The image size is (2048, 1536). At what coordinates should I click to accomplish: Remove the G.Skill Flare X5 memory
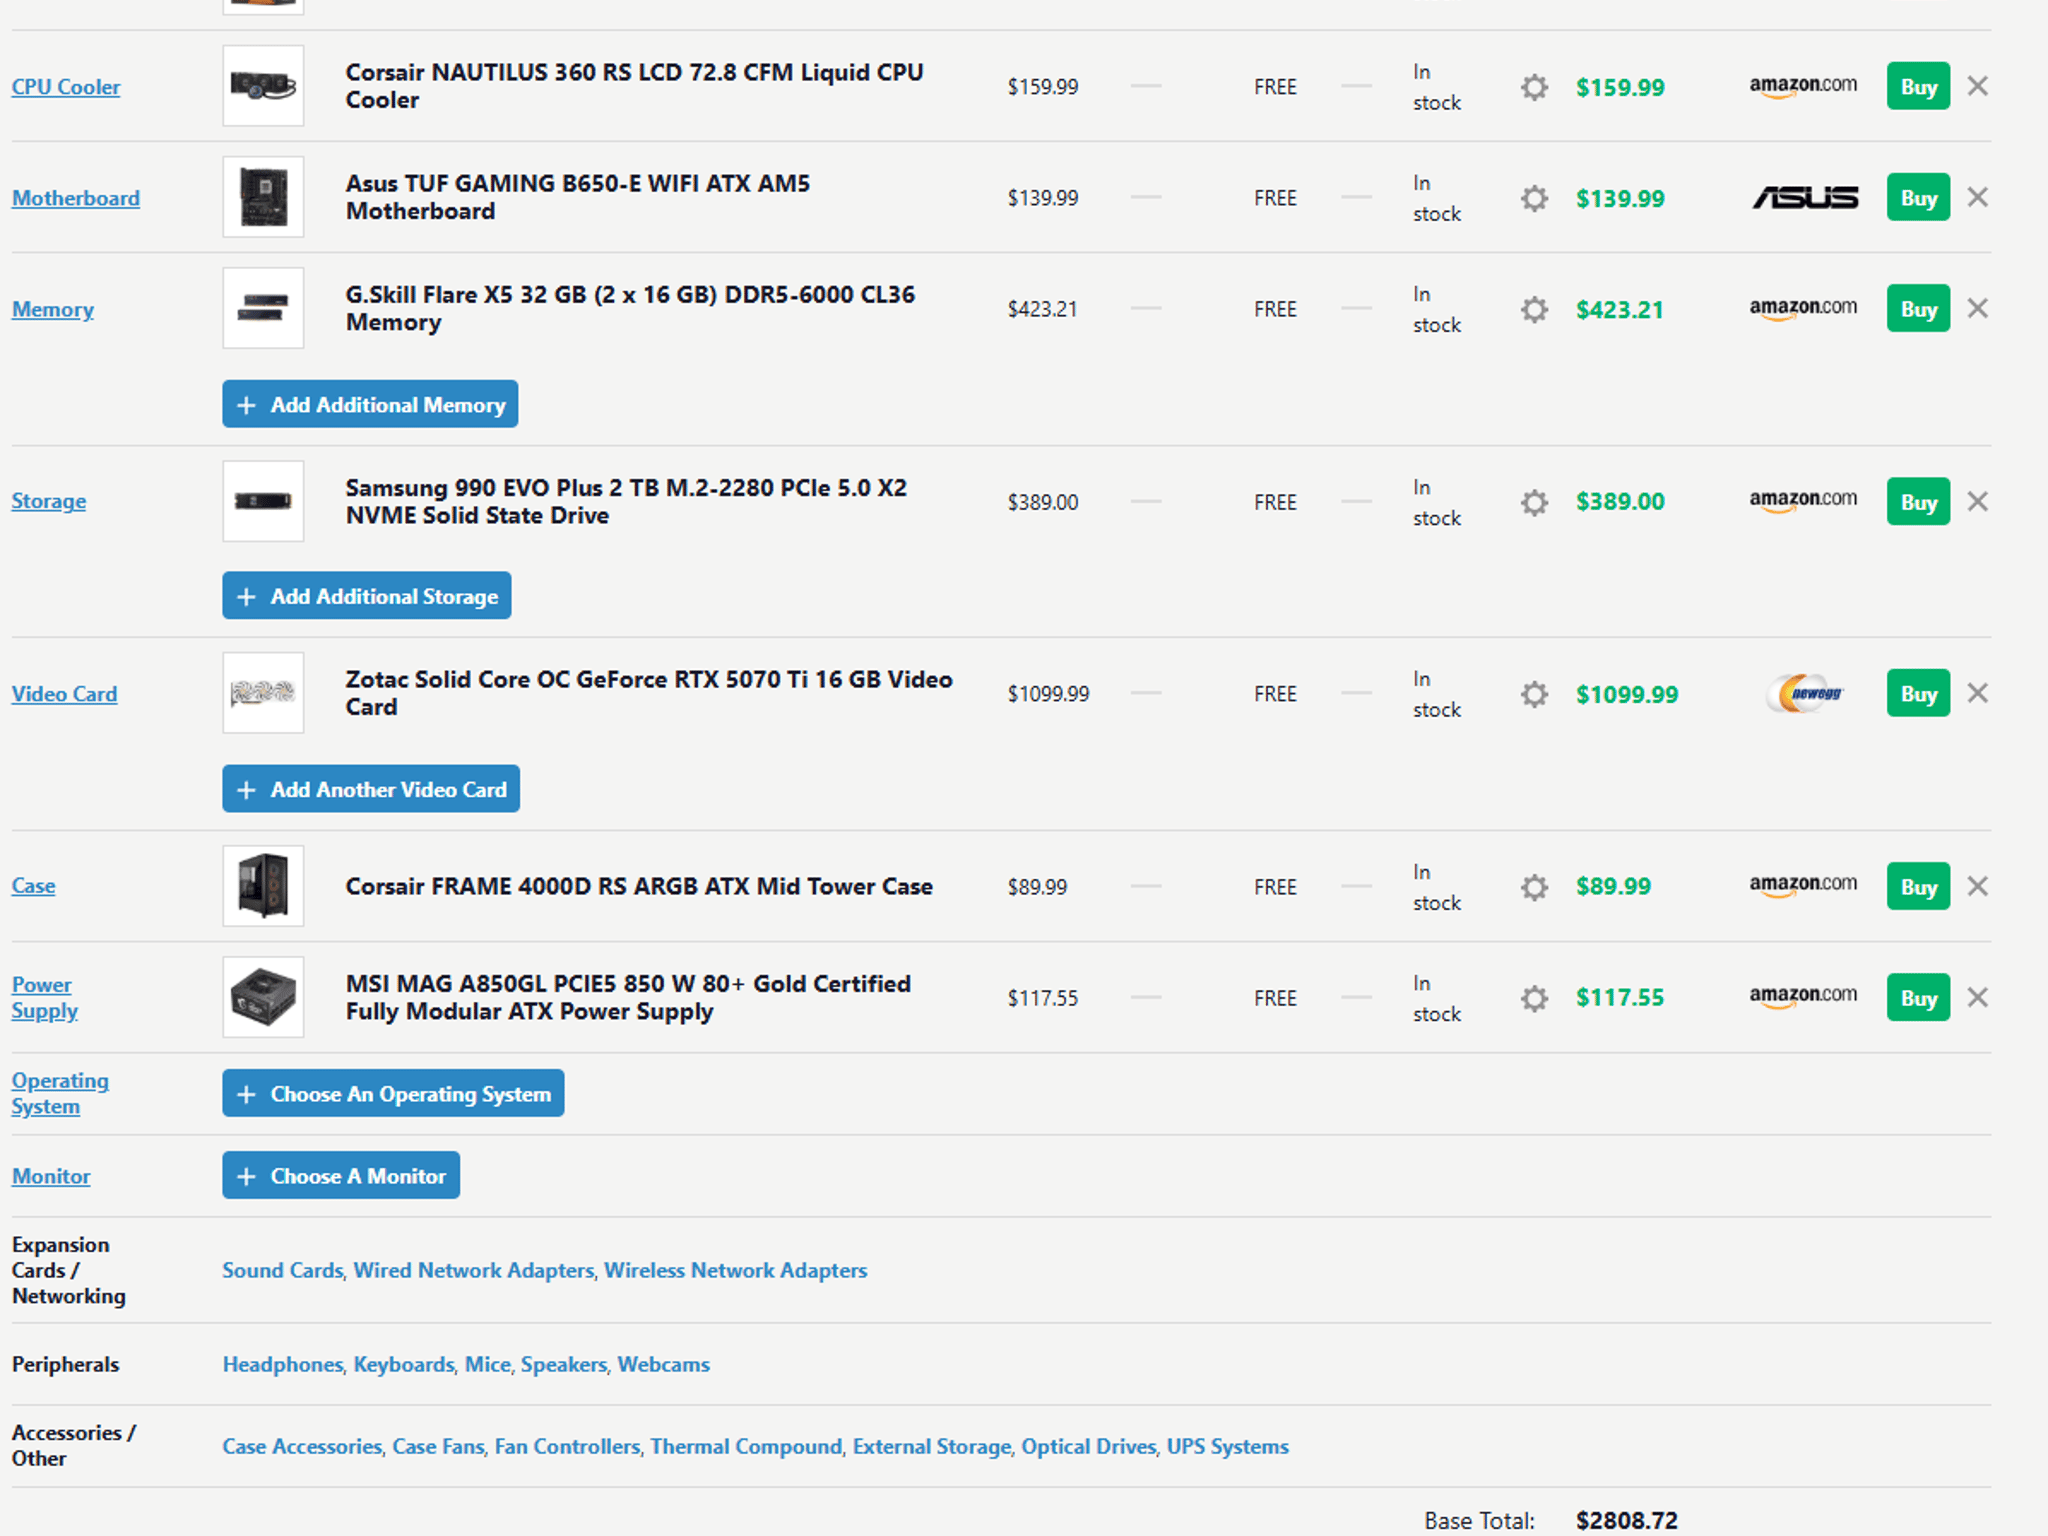(1977, 308)
